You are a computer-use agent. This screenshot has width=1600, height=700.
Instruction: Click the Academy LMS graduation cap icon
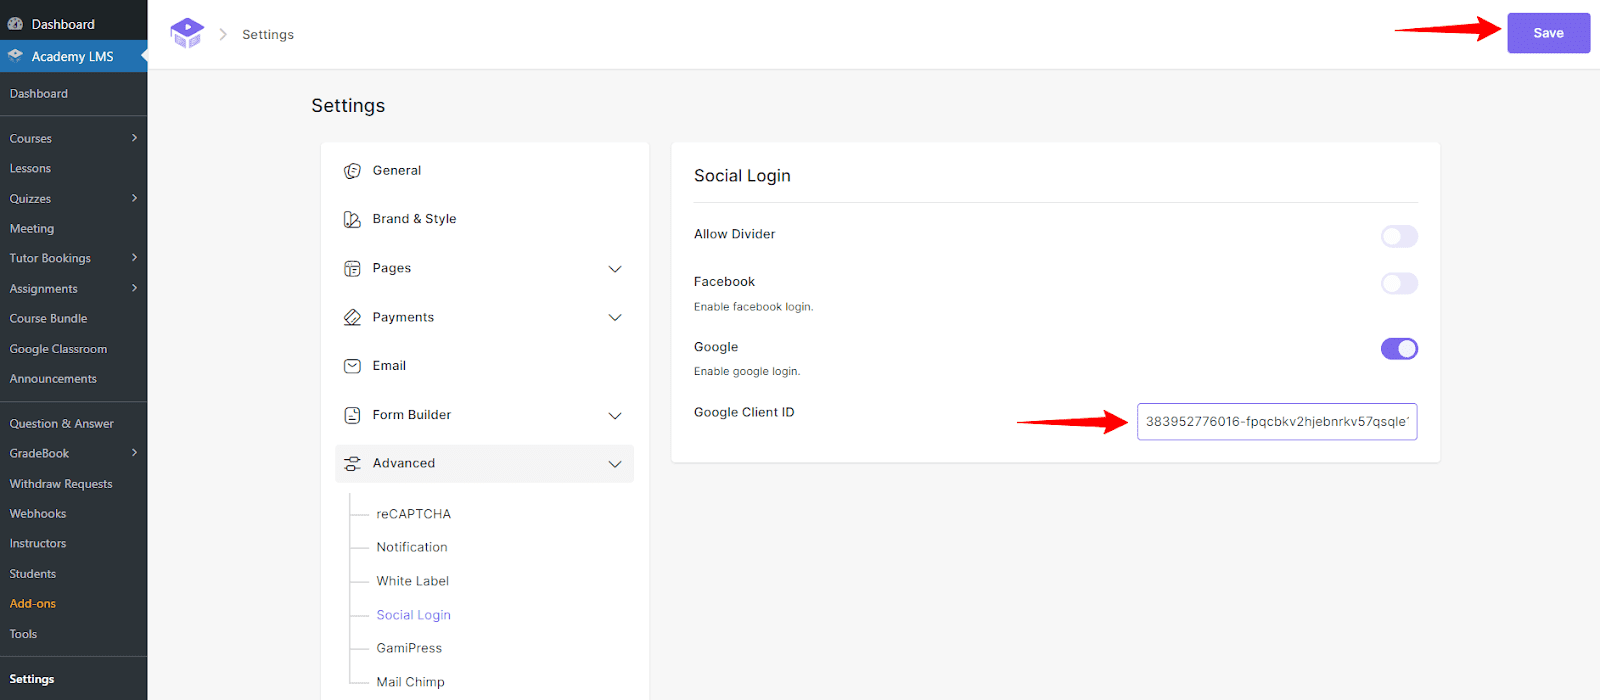15,56
